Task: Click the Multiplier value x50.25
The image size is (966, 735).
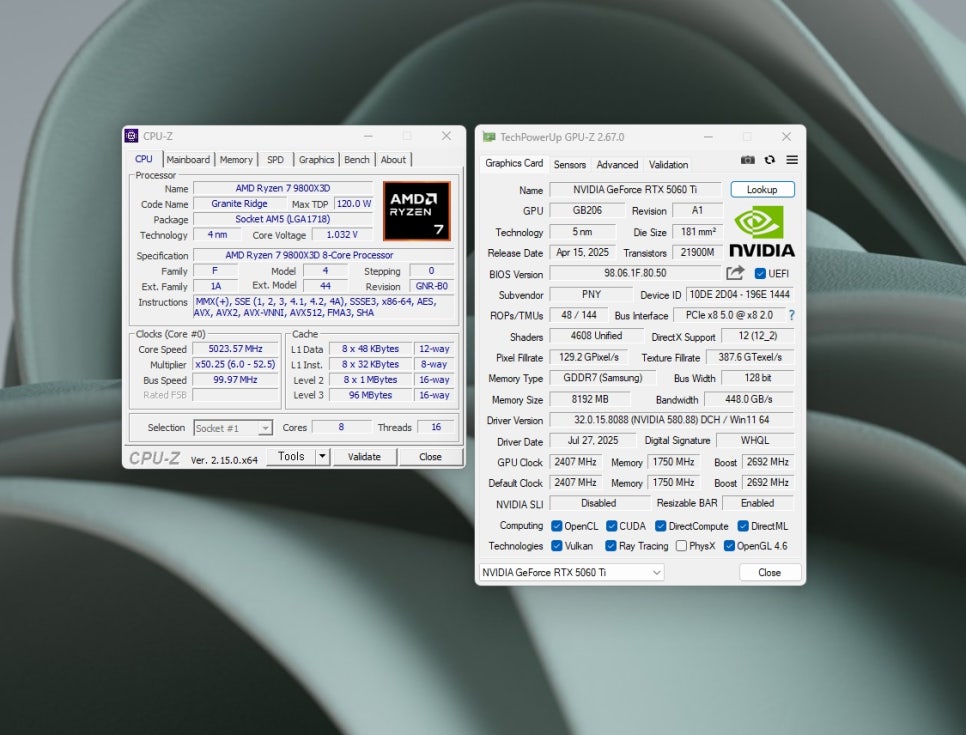Action: [x=235, y=364]
